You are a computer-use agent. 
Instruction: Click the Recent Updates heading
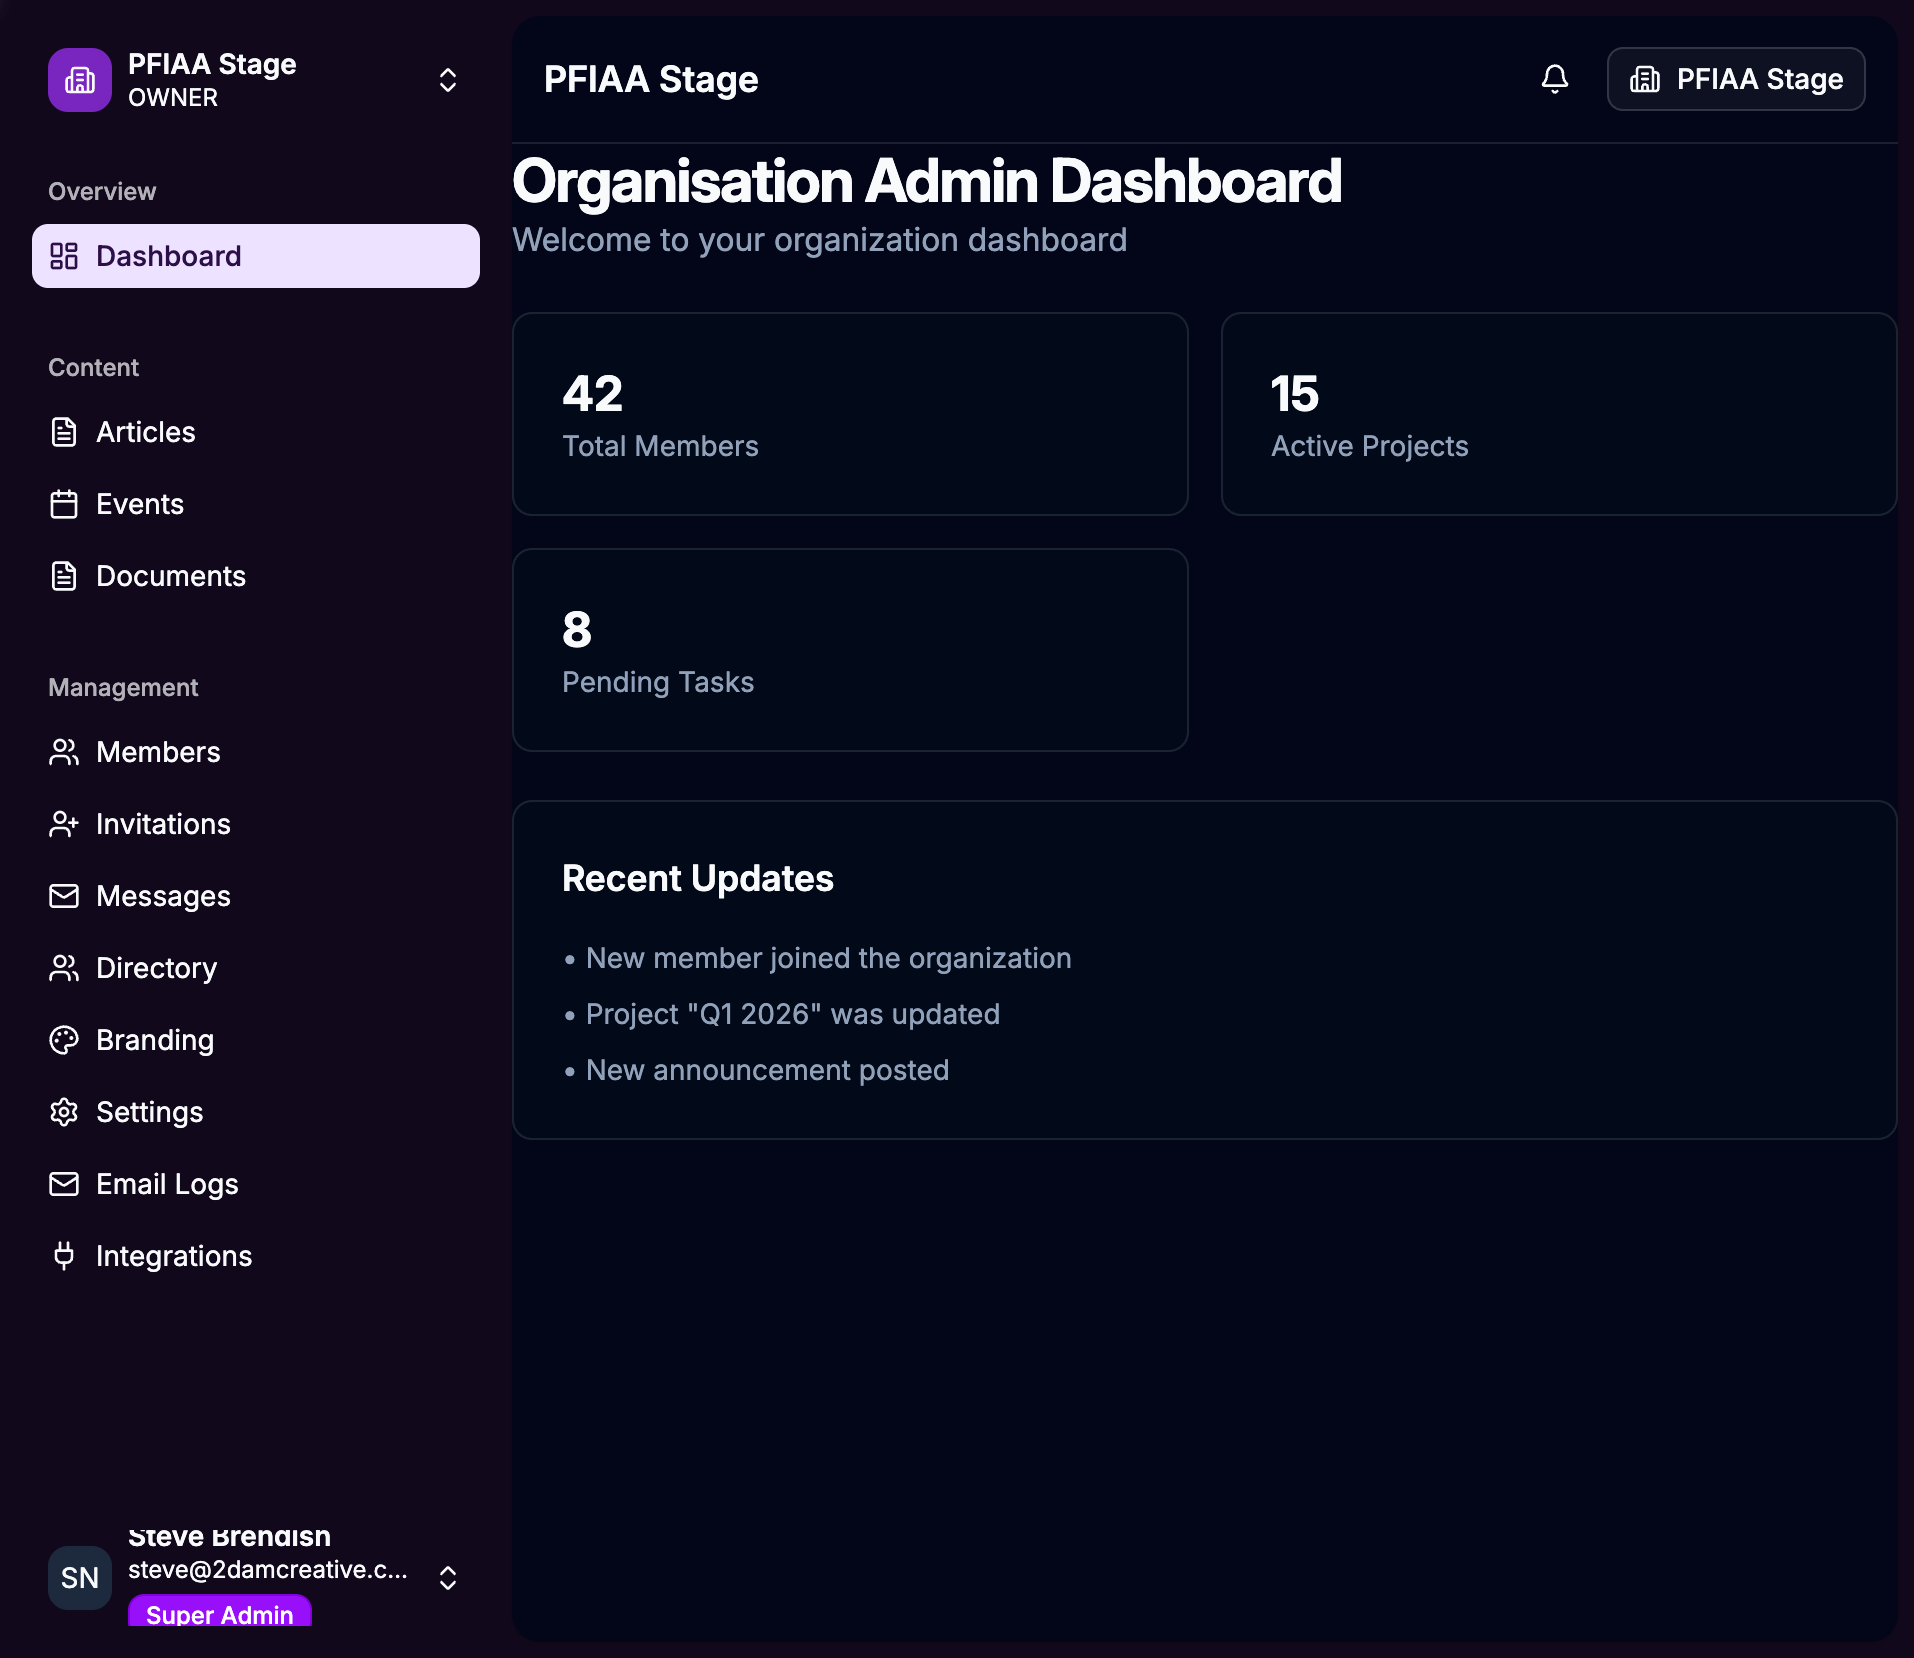click(x=698, y=879)
